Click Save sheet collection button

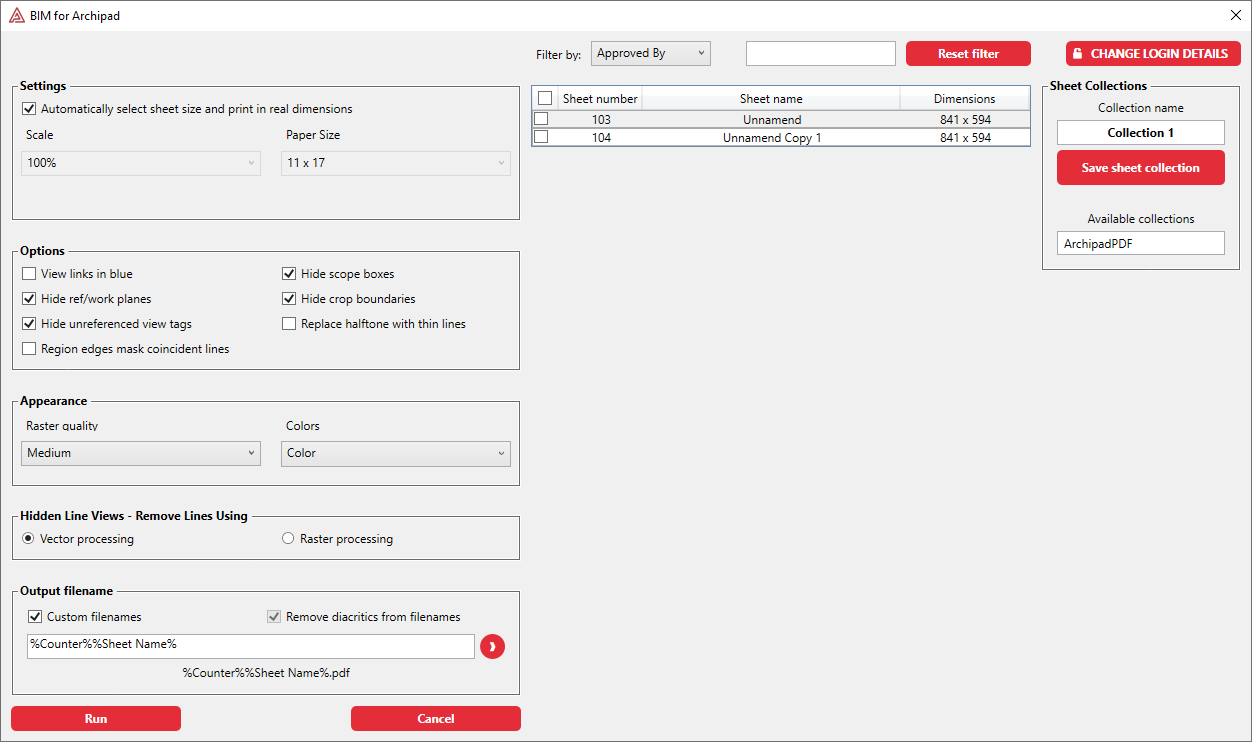click(1141, 168)
